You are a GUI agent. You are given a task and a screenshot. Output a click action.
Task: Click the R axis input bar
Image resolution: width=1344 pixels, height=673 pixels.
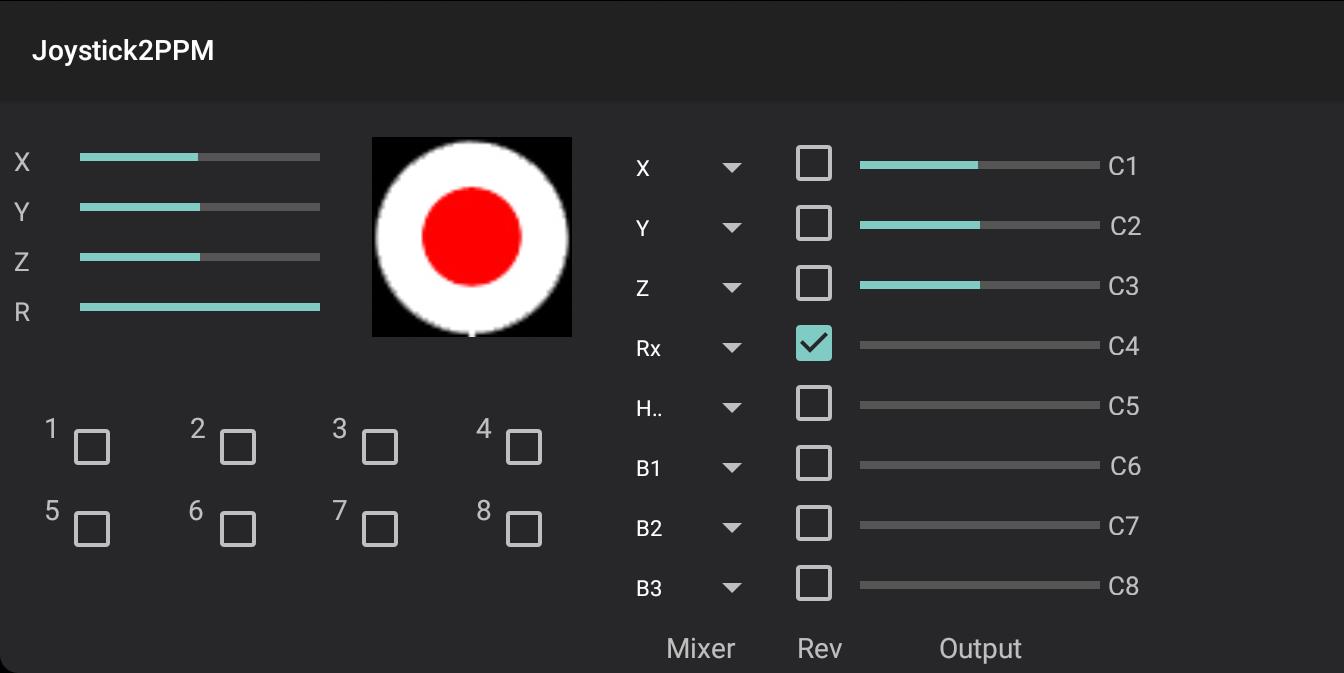click(x=200, y=307)
